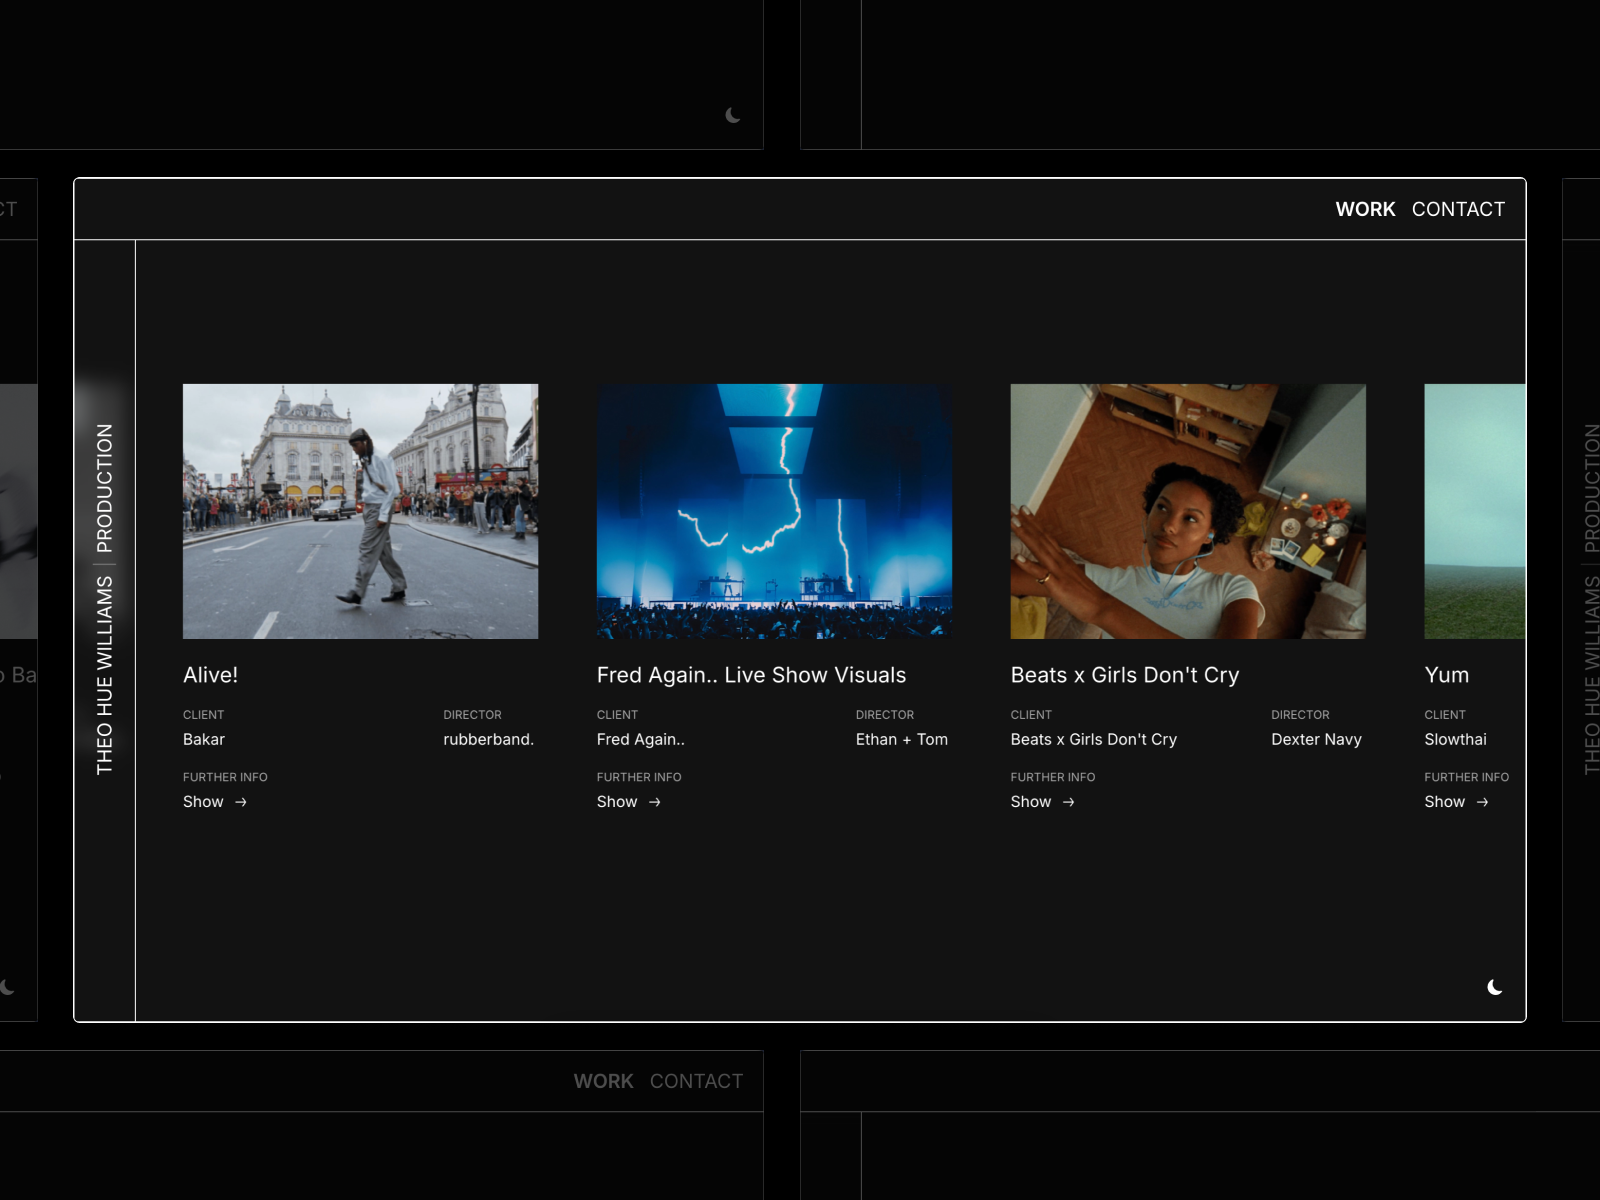Image resolution: width=1600 pixels, height=1200 pixels.
Task: Click THEO HUE WILLIAMS logo in right background window
Action: [x=1592, y=599]
